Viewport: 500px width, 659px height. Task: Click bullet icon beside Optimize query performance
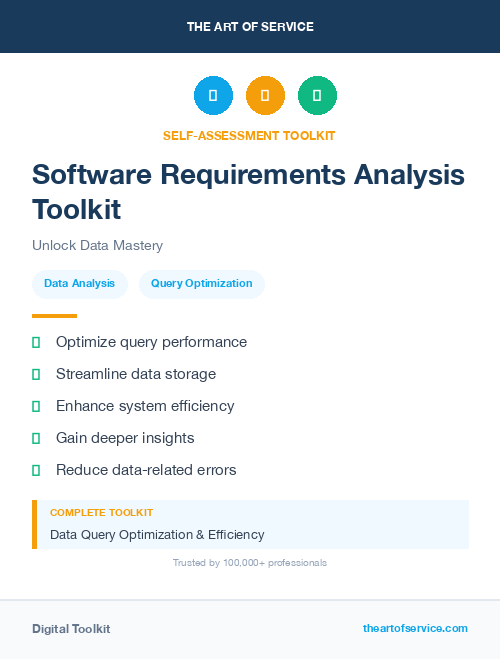pyautogui.click(x=36, y=343)
